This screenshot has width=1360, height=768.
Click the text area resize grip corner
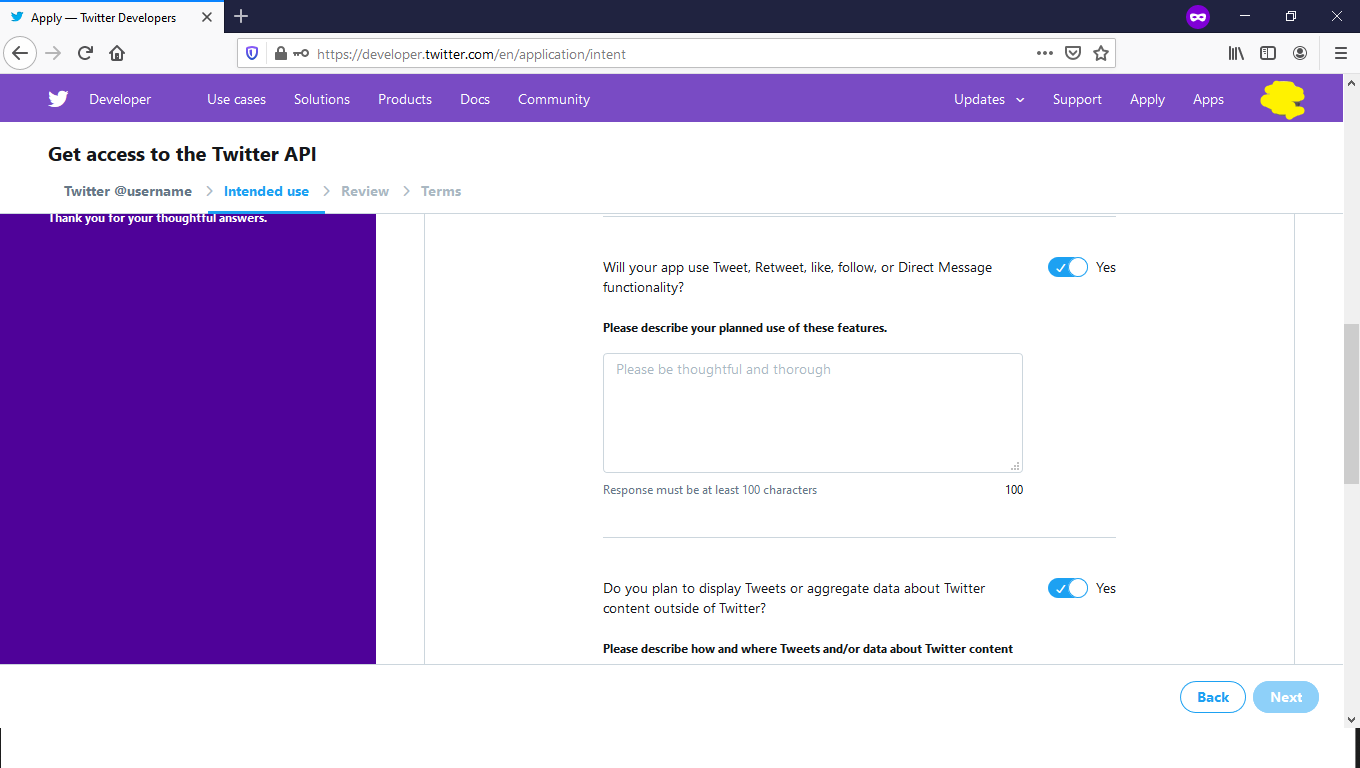click(x=1015, y=465)
